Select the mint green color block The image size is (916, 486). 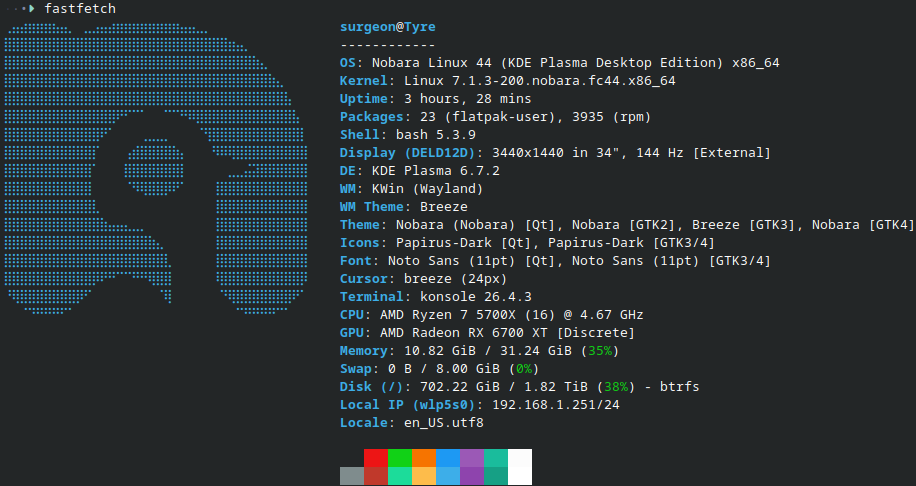[x=400, y=476]
